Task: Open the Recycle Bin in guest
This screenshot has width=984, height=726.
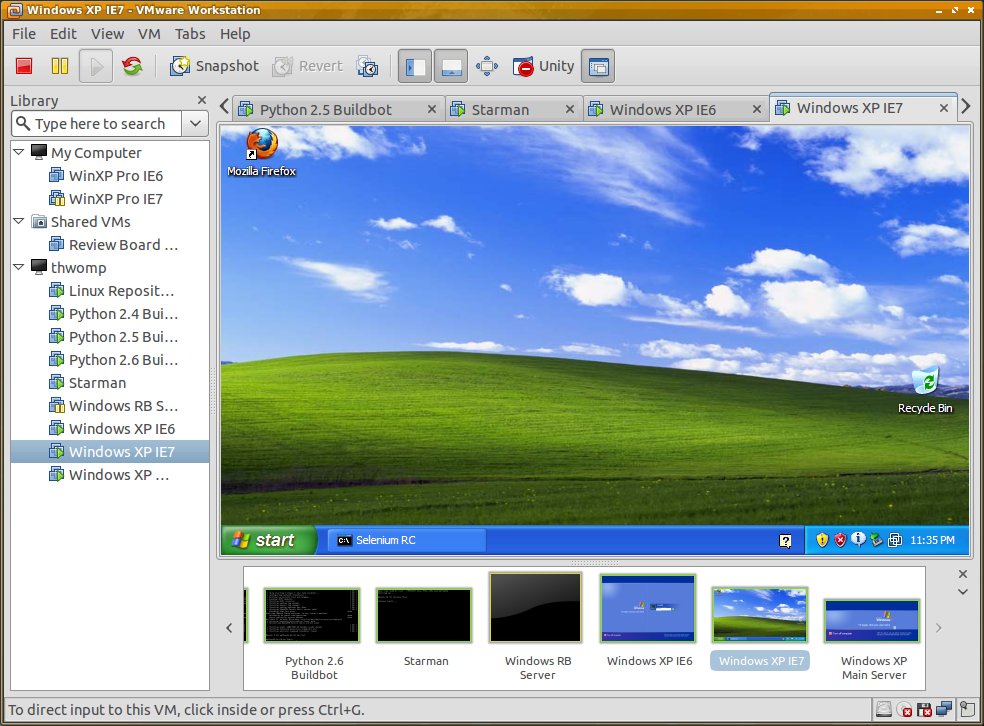Action: pos(925,390)
